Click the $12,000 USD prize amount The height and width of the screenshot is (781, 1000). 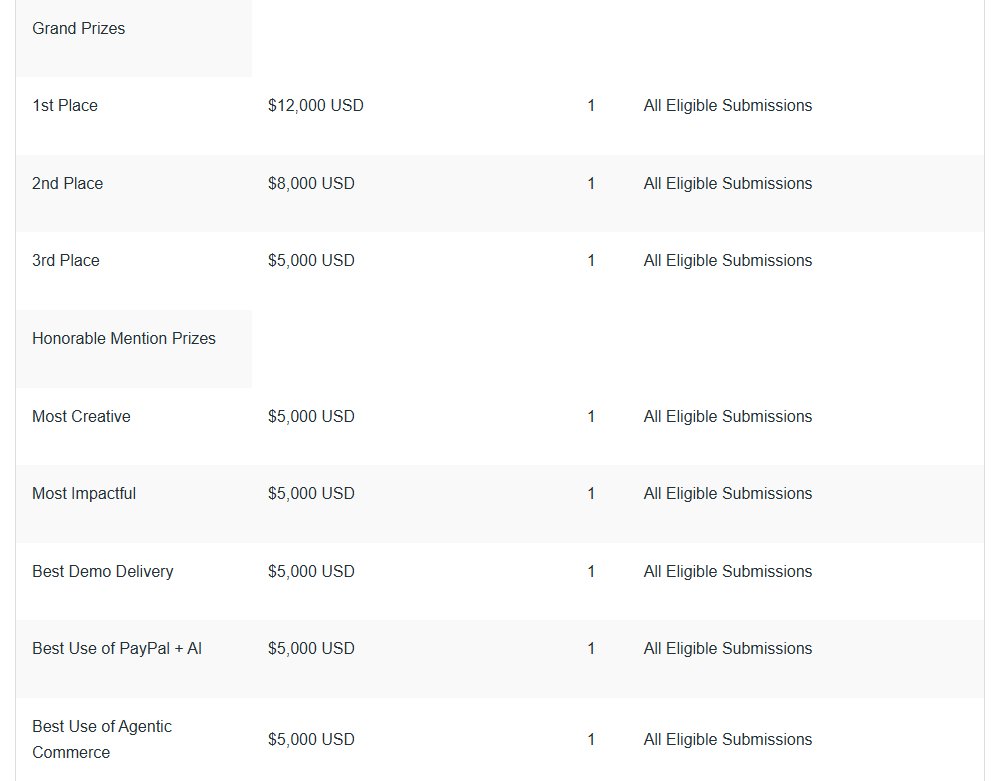316,106
